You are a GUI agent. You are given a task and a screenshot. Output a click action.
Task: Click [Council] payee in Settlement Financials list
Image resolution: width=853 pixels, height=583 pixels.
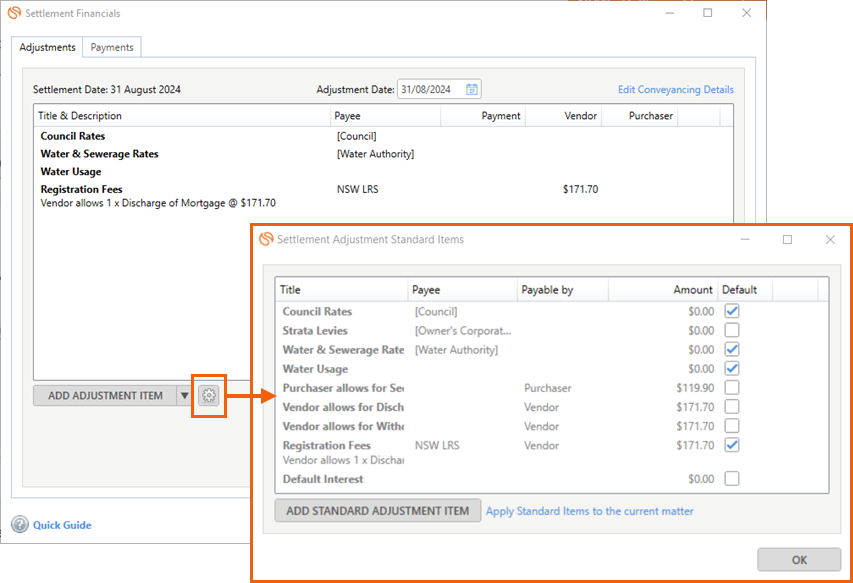[356, 136]
